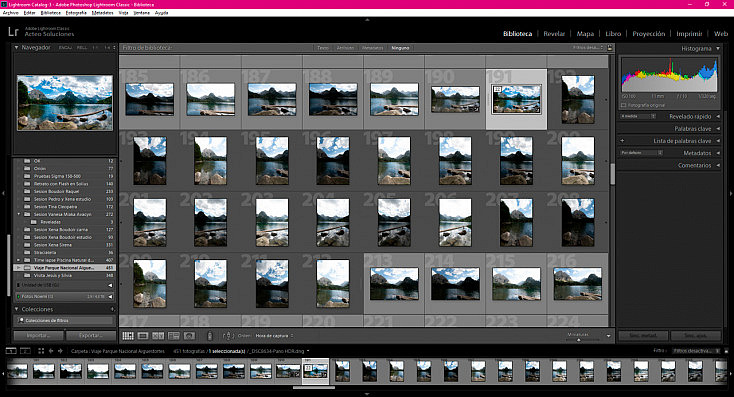Open the Metadatos menu
734x397 pixels.
(x=103, y=13)
